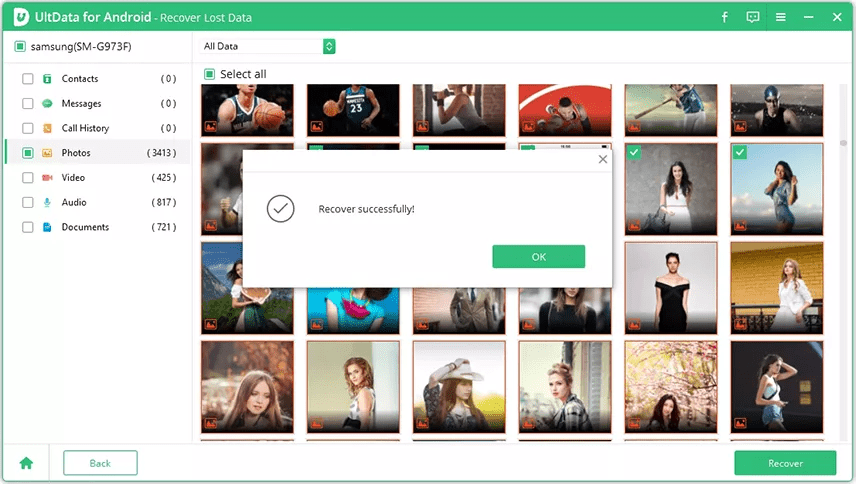Viewport: 856px width, 484px height.
Task: Click the Video camera icon
Action: 47,177
